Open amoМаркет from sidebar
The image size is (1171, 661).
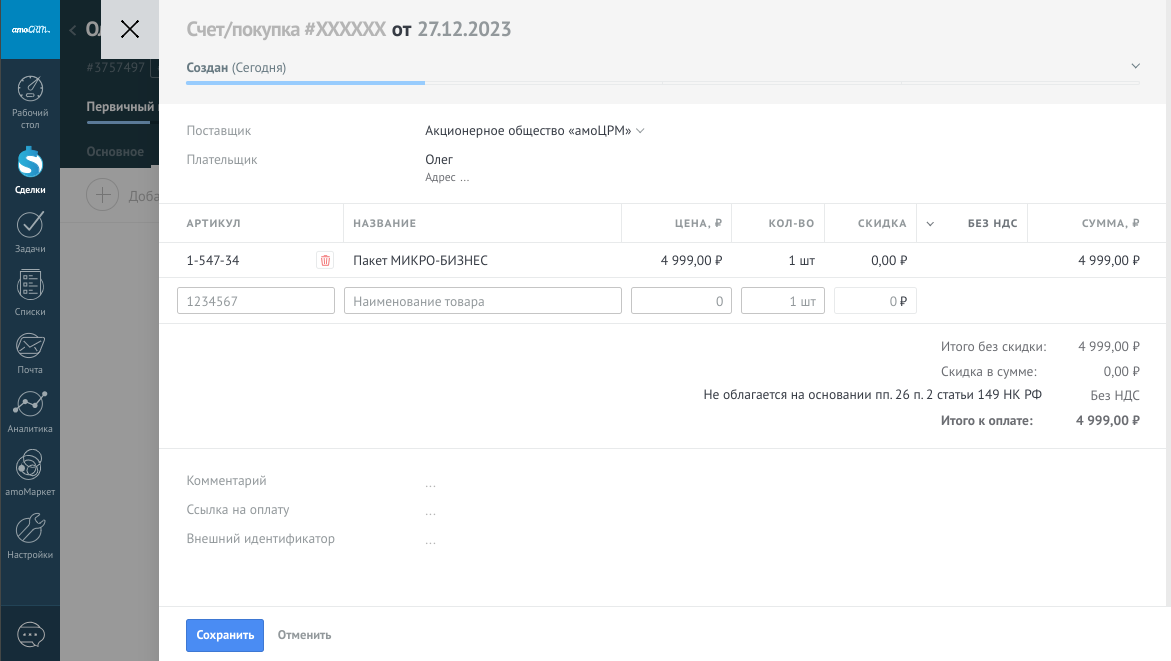point(30,472)
